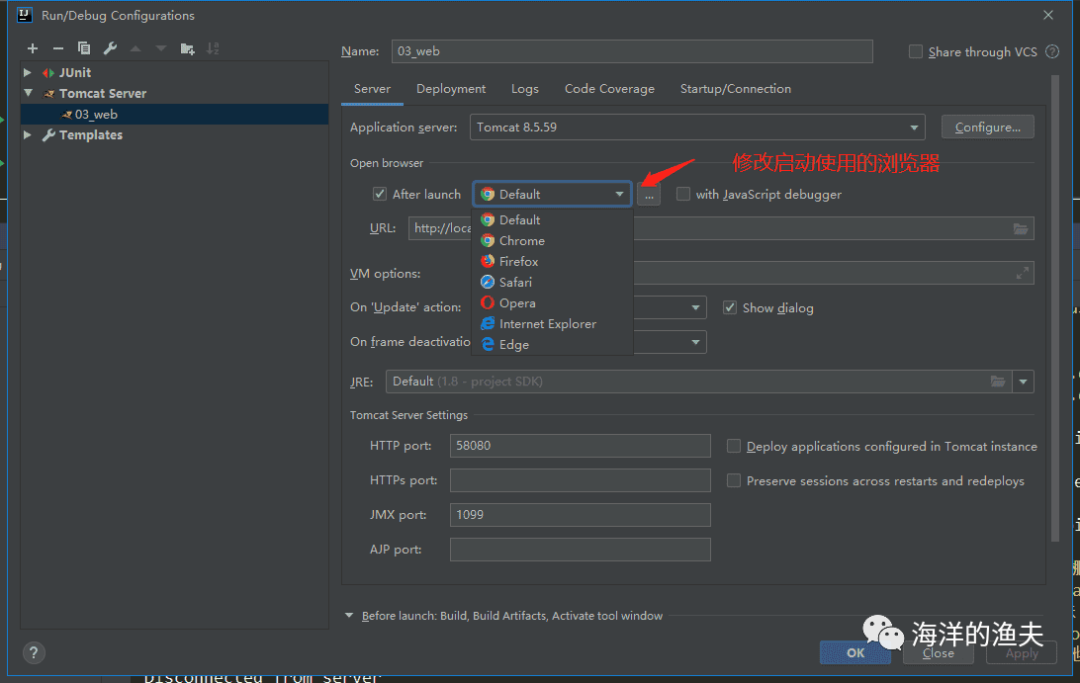The height and width of the screenshot is (683, 1080).
Task: Open JRE dropdown arrow
Action: coord(1023,381)
